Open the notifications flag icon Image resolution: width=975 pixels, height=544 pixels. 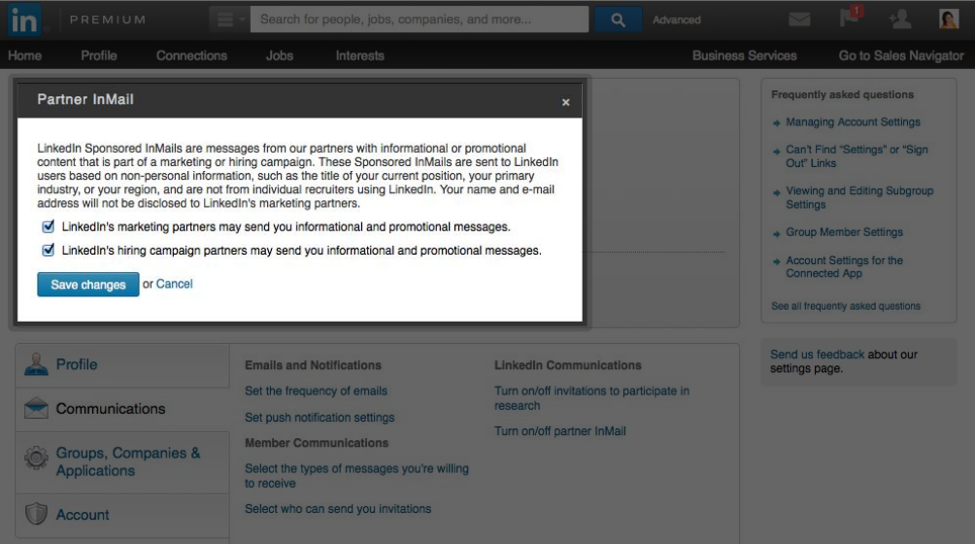point(850,17)
